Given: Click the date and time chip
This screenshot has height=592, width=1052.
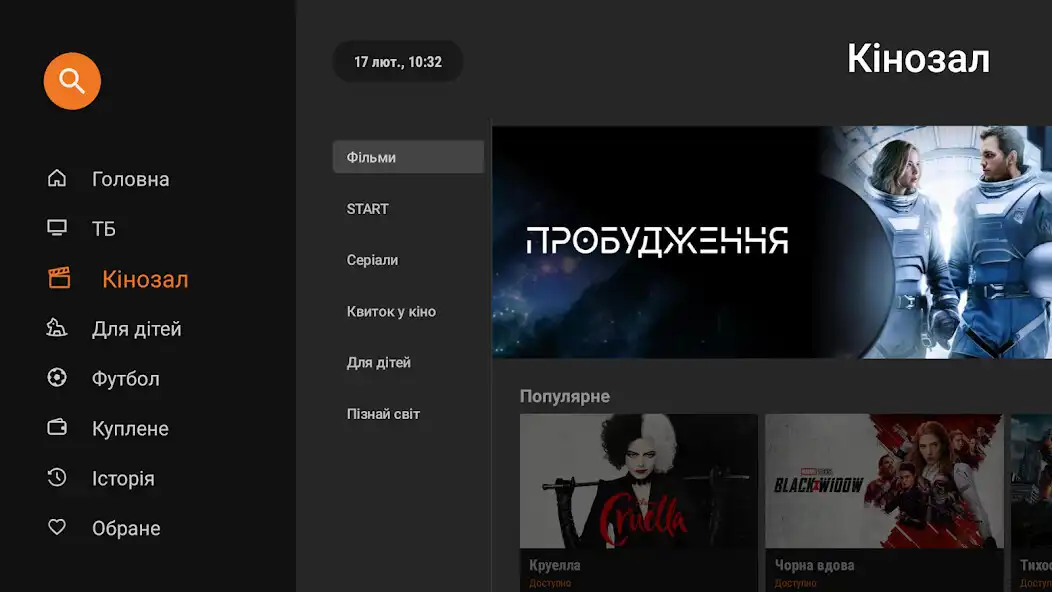Looking at the screenshot, I should pos(397,61).
